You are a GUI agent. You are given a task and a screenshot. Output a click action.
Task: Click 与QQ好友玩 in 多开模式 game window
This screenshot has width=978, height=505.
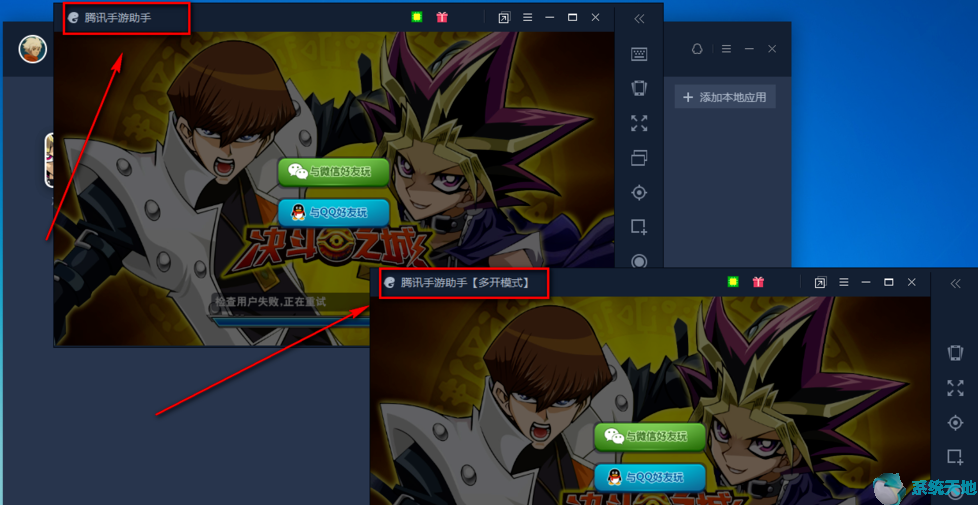coord(650,478)
